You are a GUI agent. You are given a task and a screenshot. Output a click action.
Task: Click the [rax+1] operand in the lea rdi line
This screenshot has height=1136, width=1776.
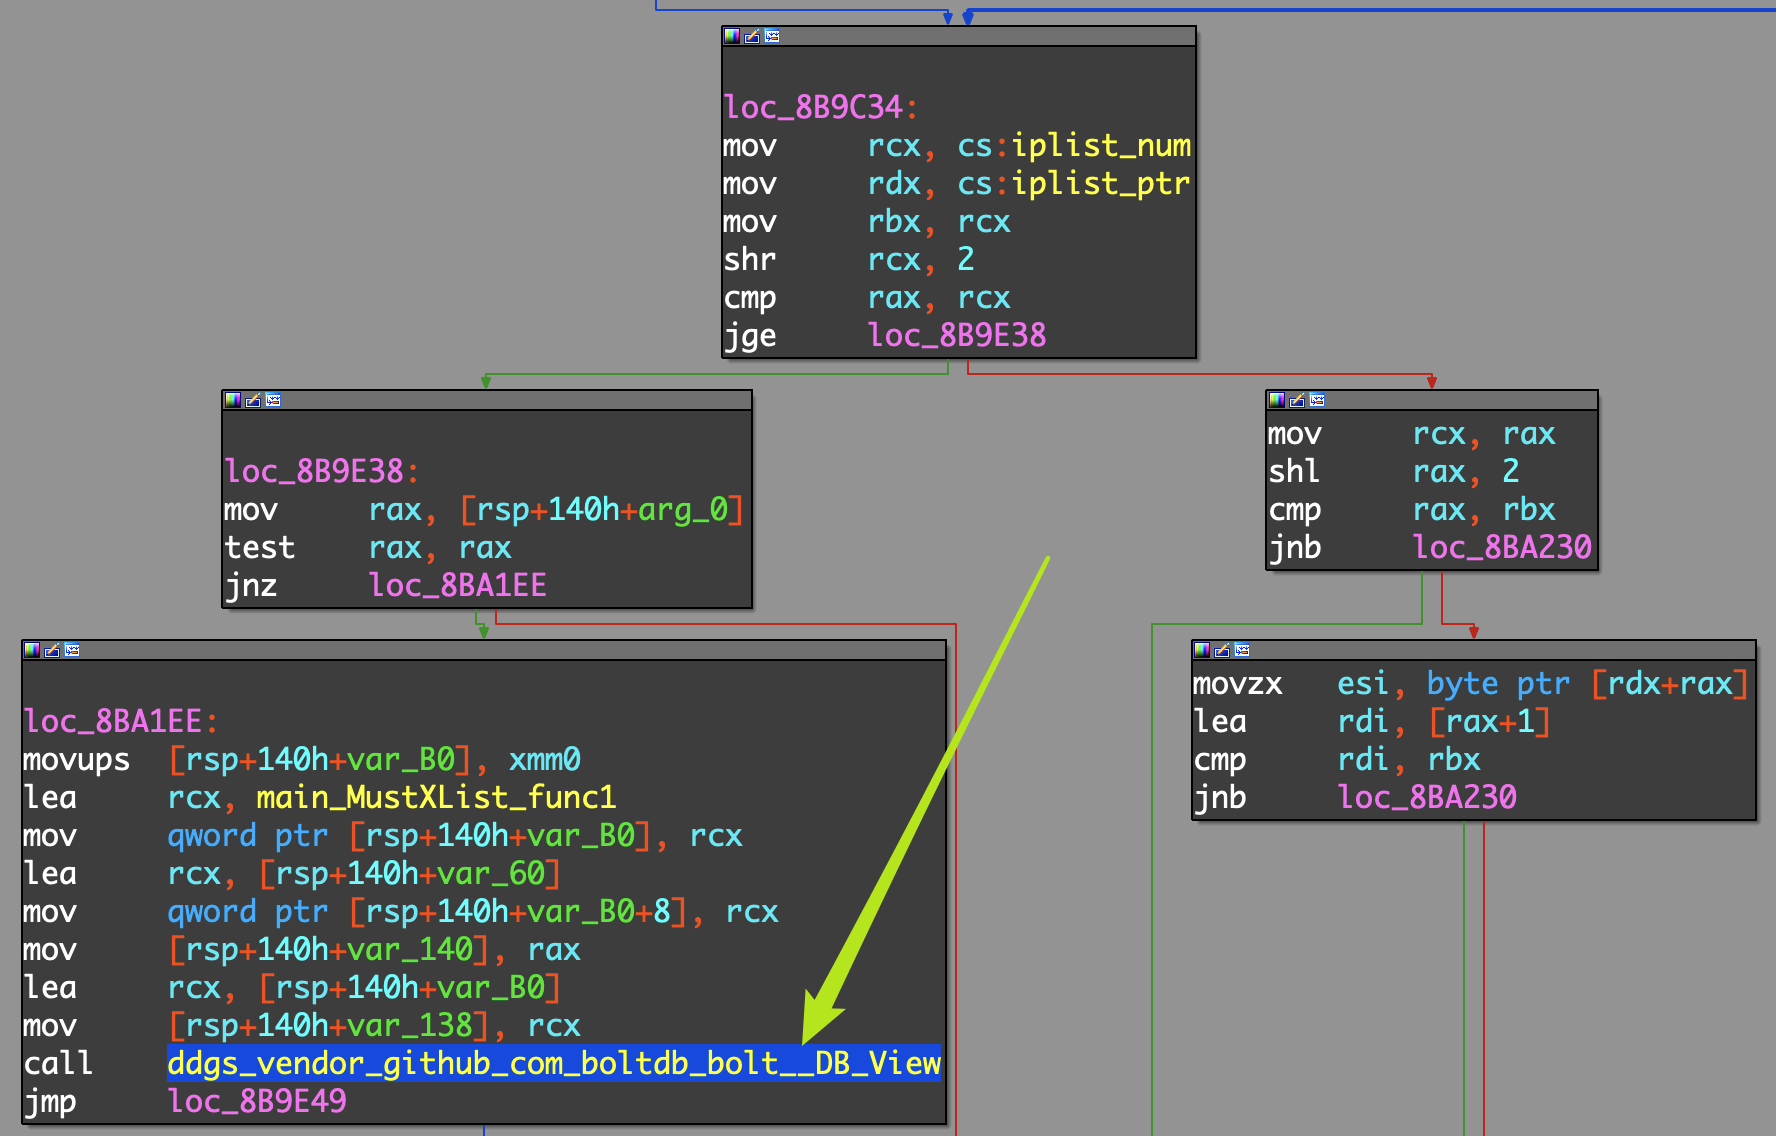pos(1490,722)
